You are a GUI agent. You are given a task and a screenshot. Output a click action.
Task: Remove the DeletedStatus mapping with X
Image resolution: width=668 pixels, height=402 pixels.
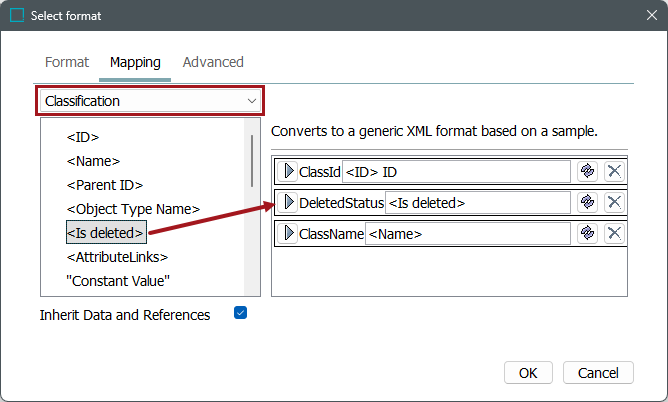pos(614,202)
